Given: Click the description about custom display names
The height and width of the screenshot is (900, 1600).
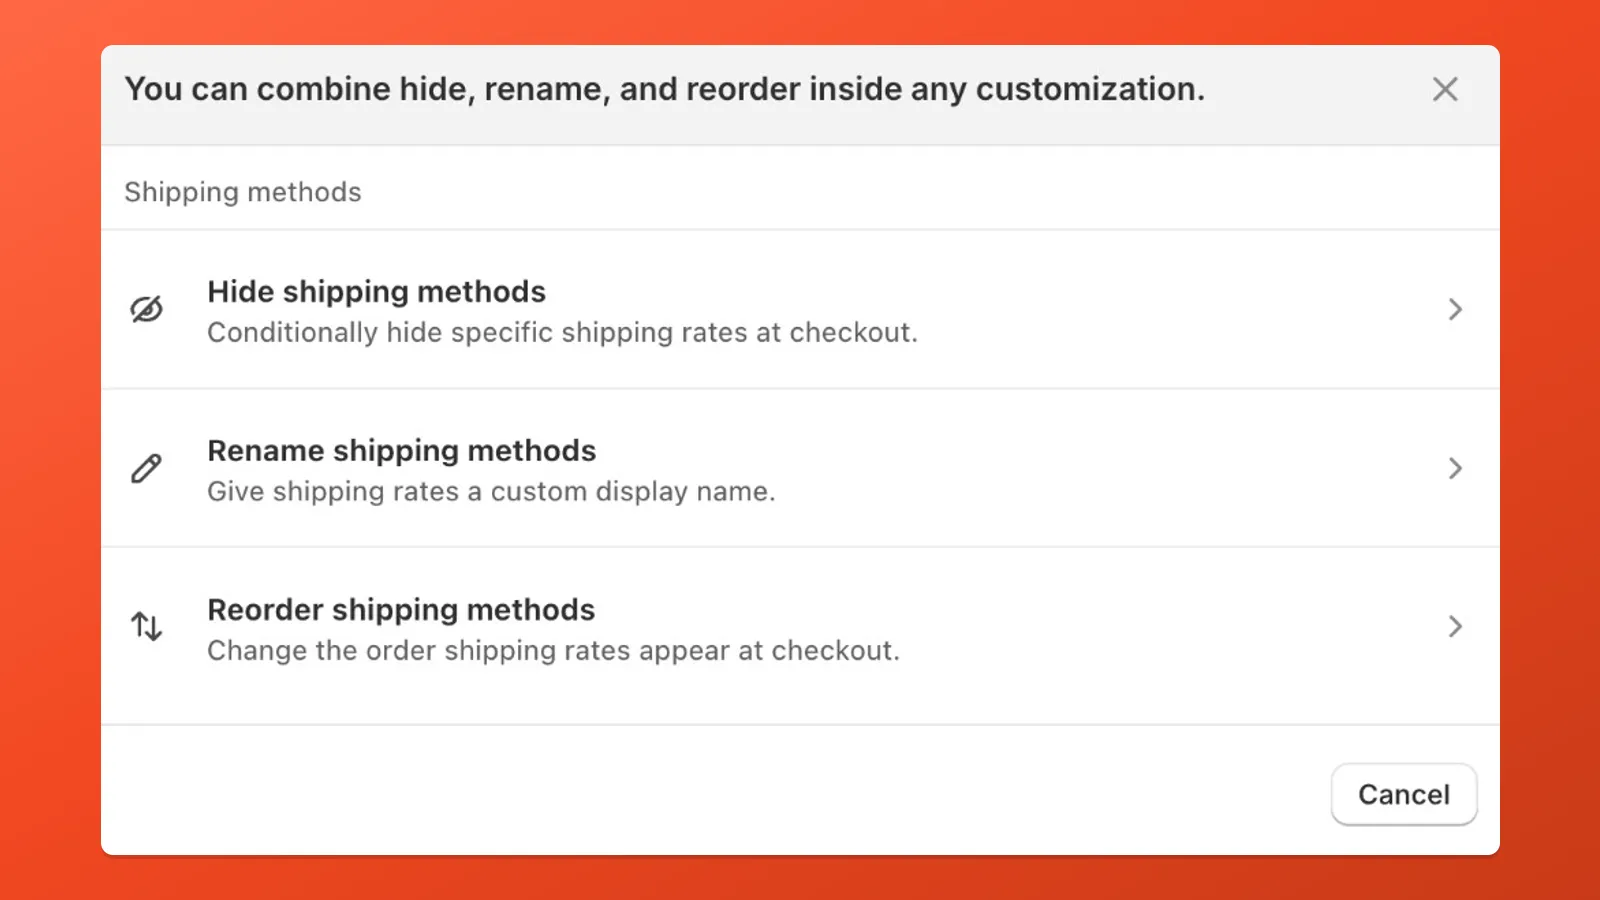Looking at the screenshot, I should pos(491,491).
